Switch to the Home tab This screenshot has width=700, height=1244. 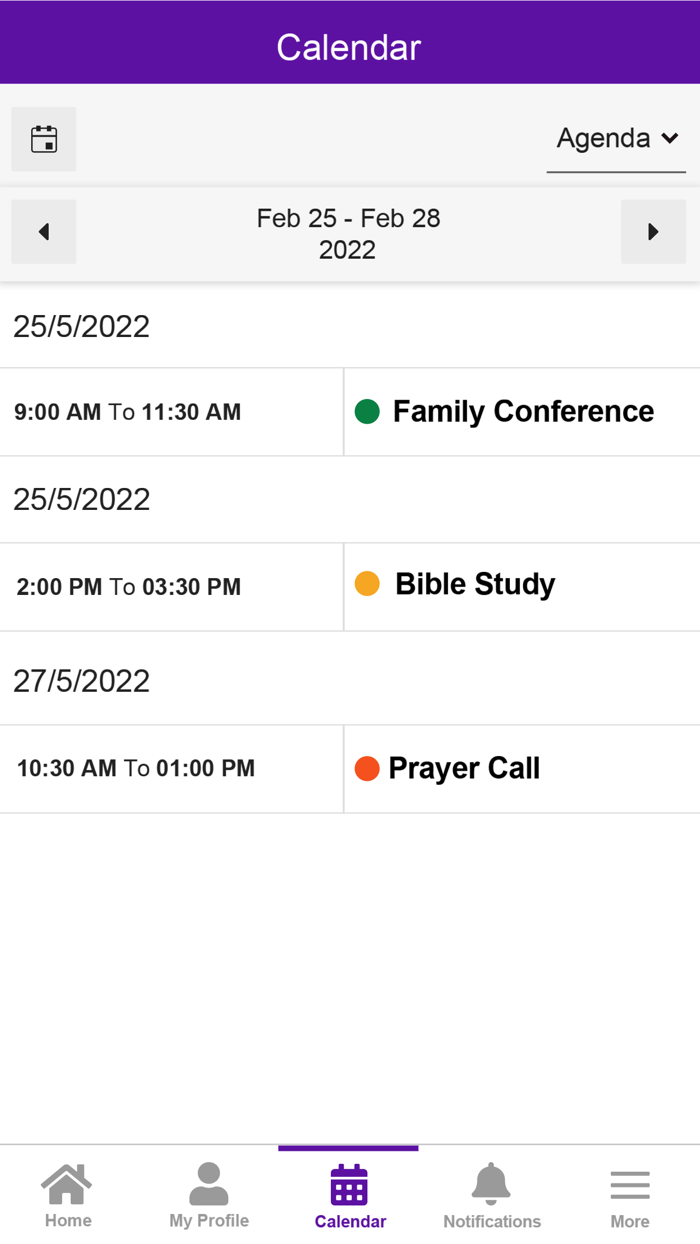(x=67, y=1193)
